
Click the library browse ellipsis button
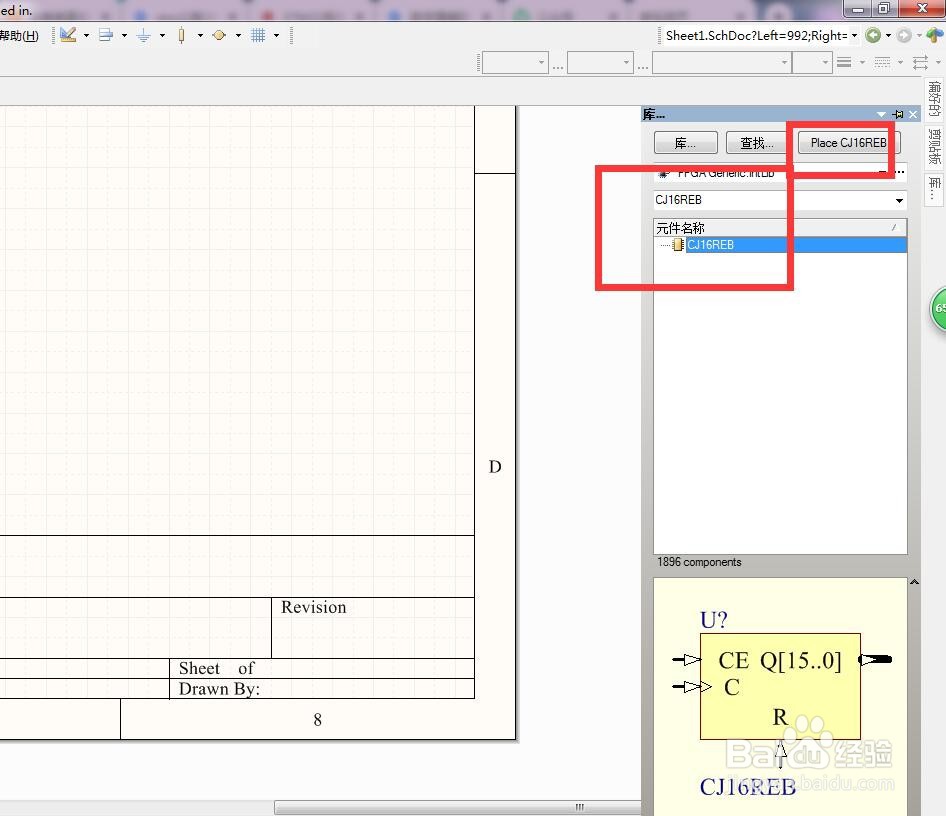tap(900, 172)
